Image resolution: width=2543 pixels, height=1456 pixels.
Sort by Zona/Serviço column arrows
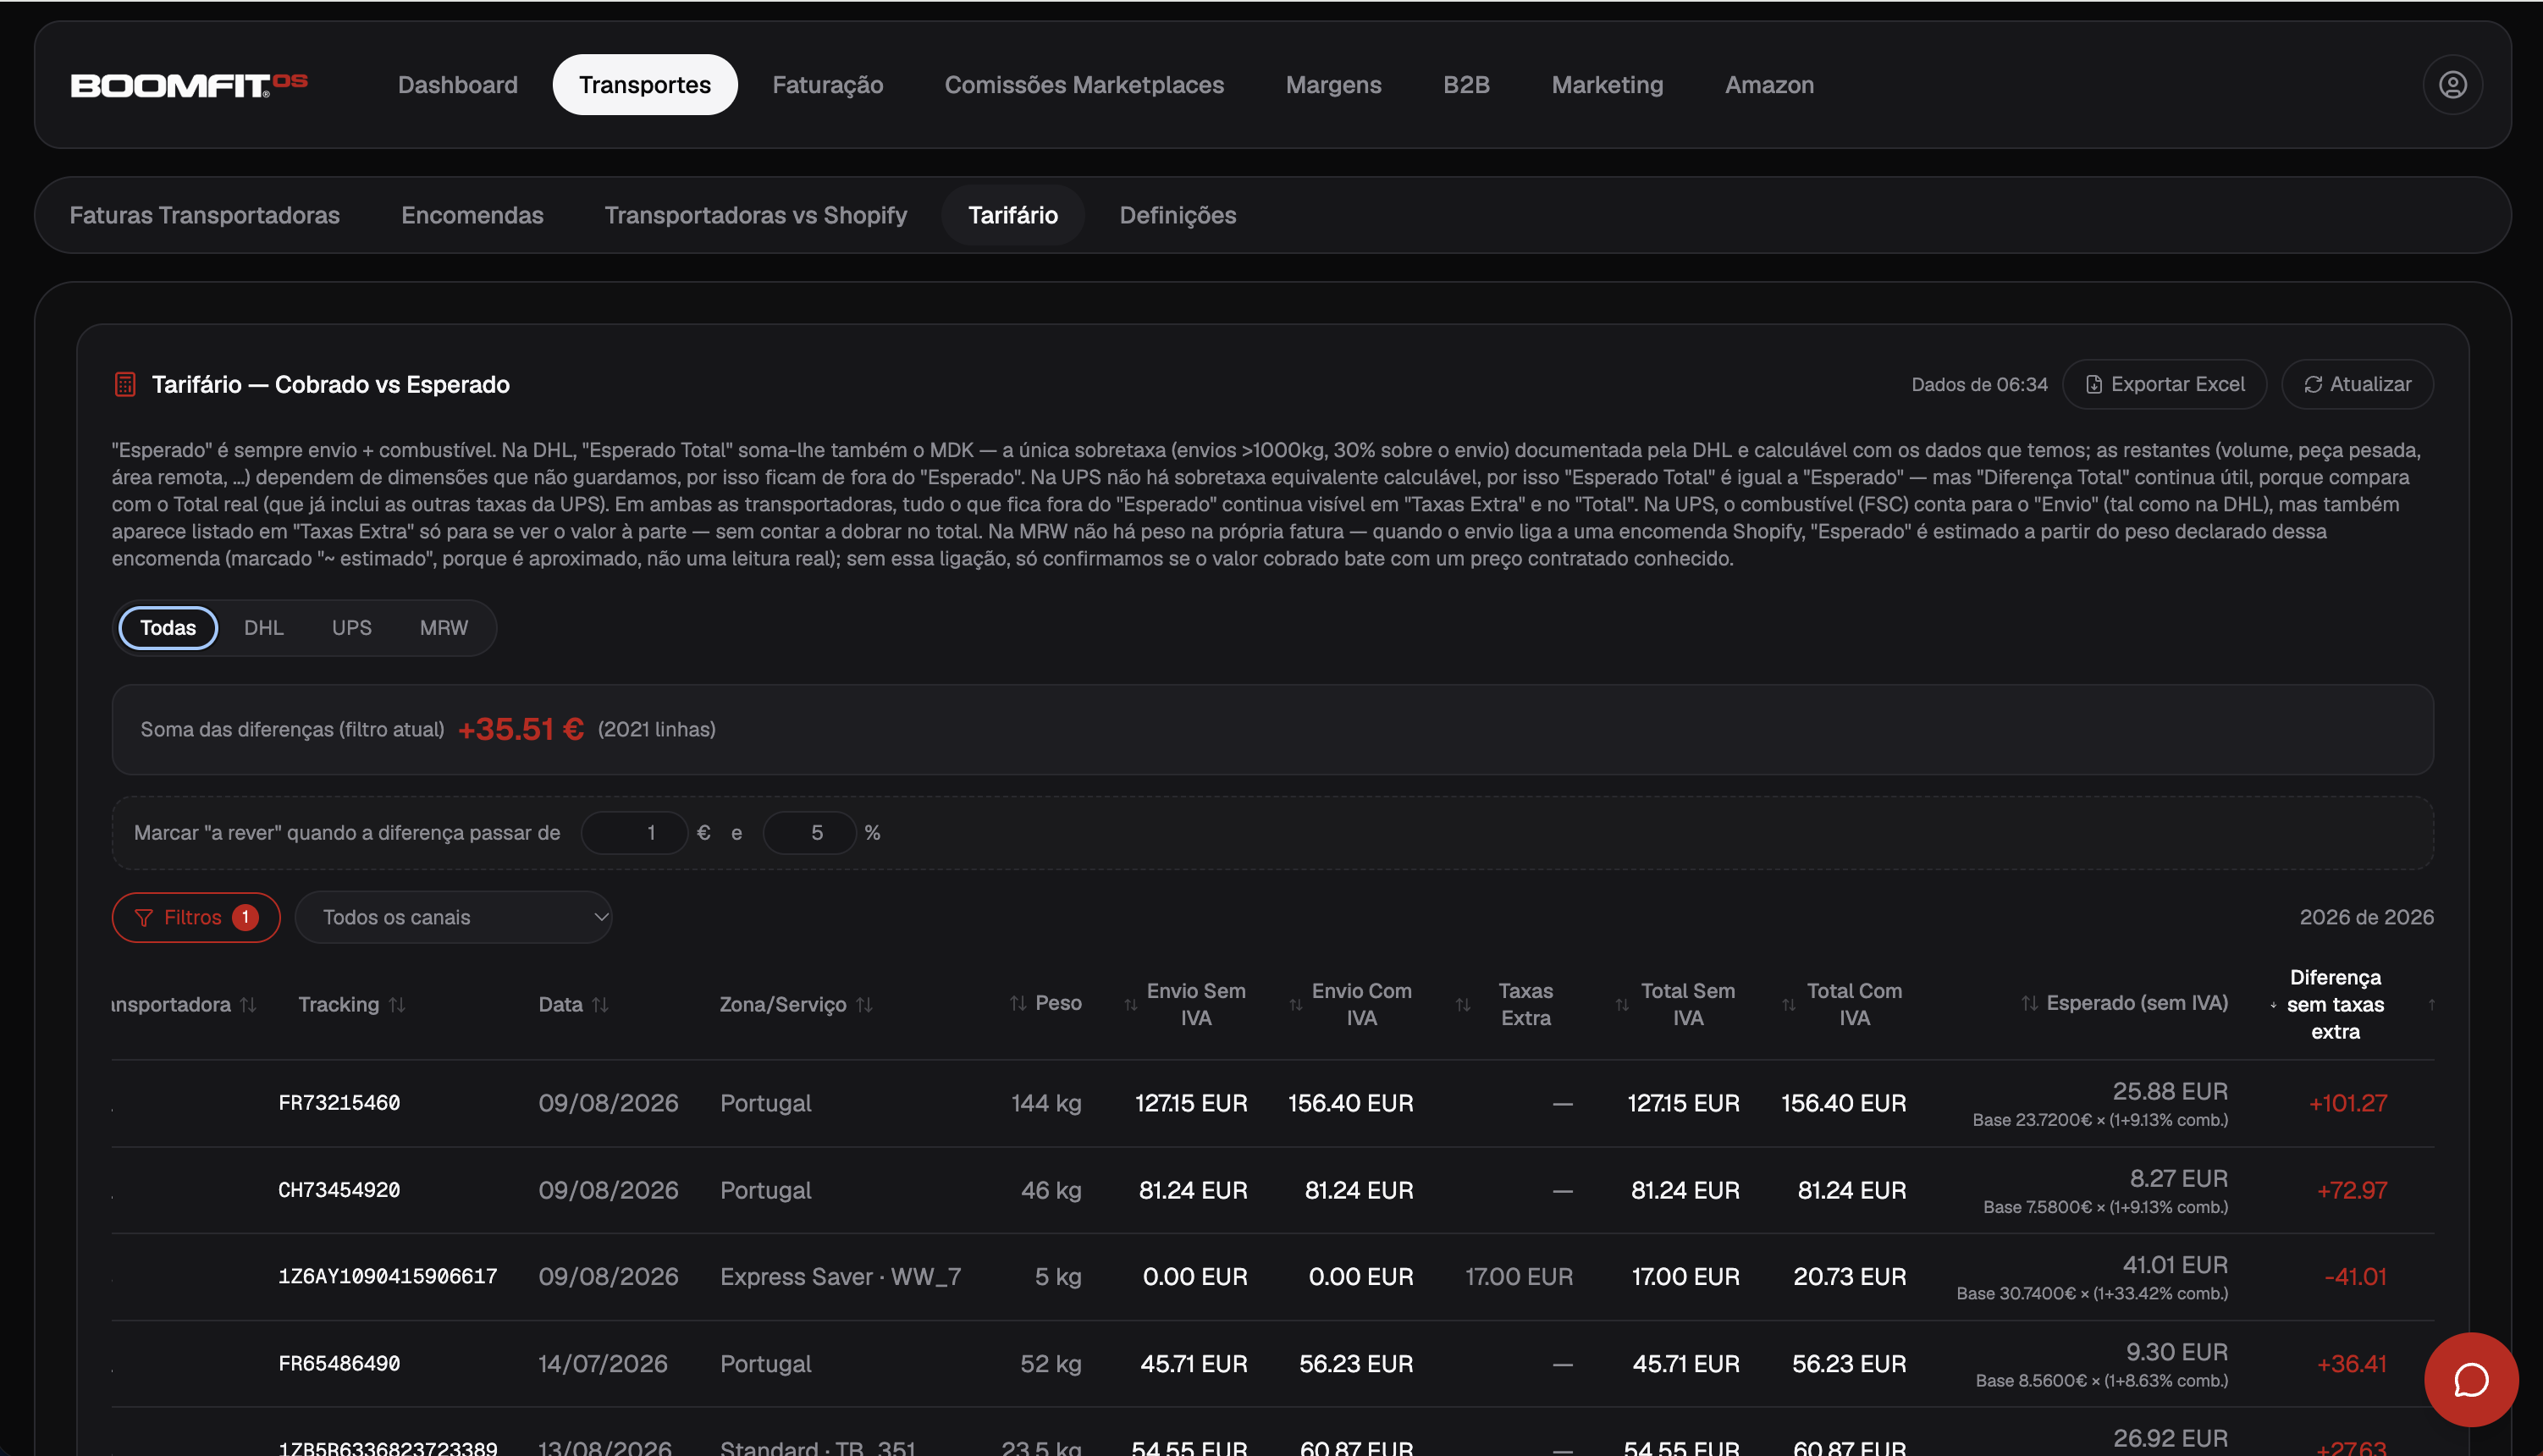pos(864,1004)
